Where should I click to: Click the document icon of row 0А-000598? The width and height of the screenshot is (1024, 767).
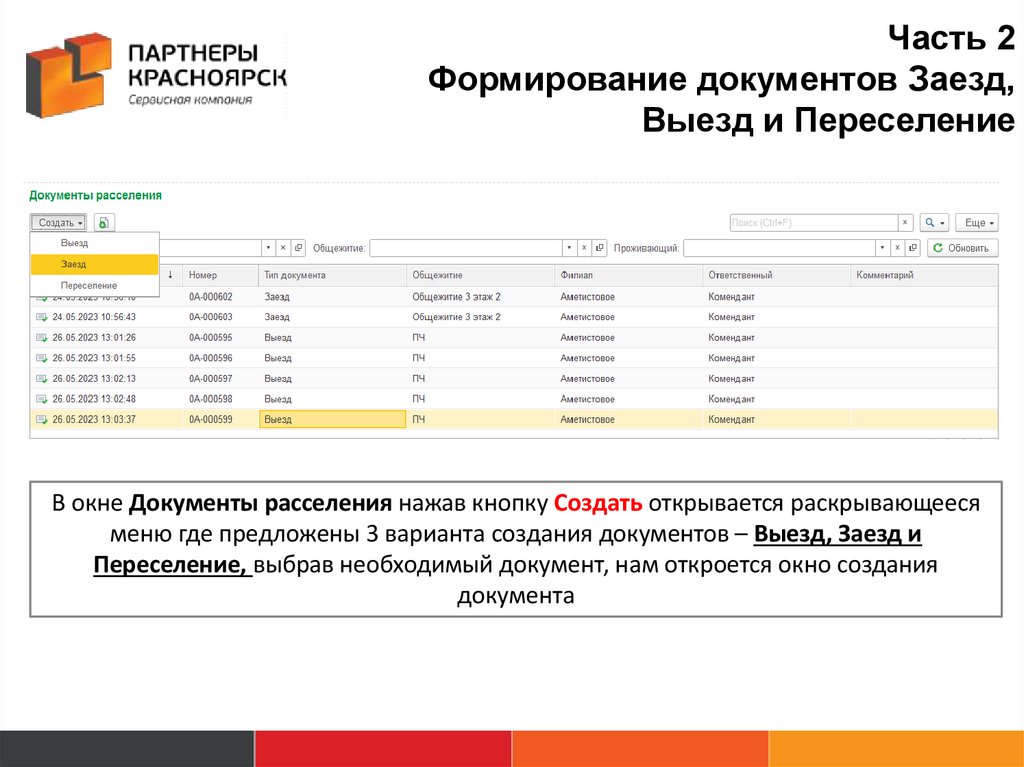(42, 399)
